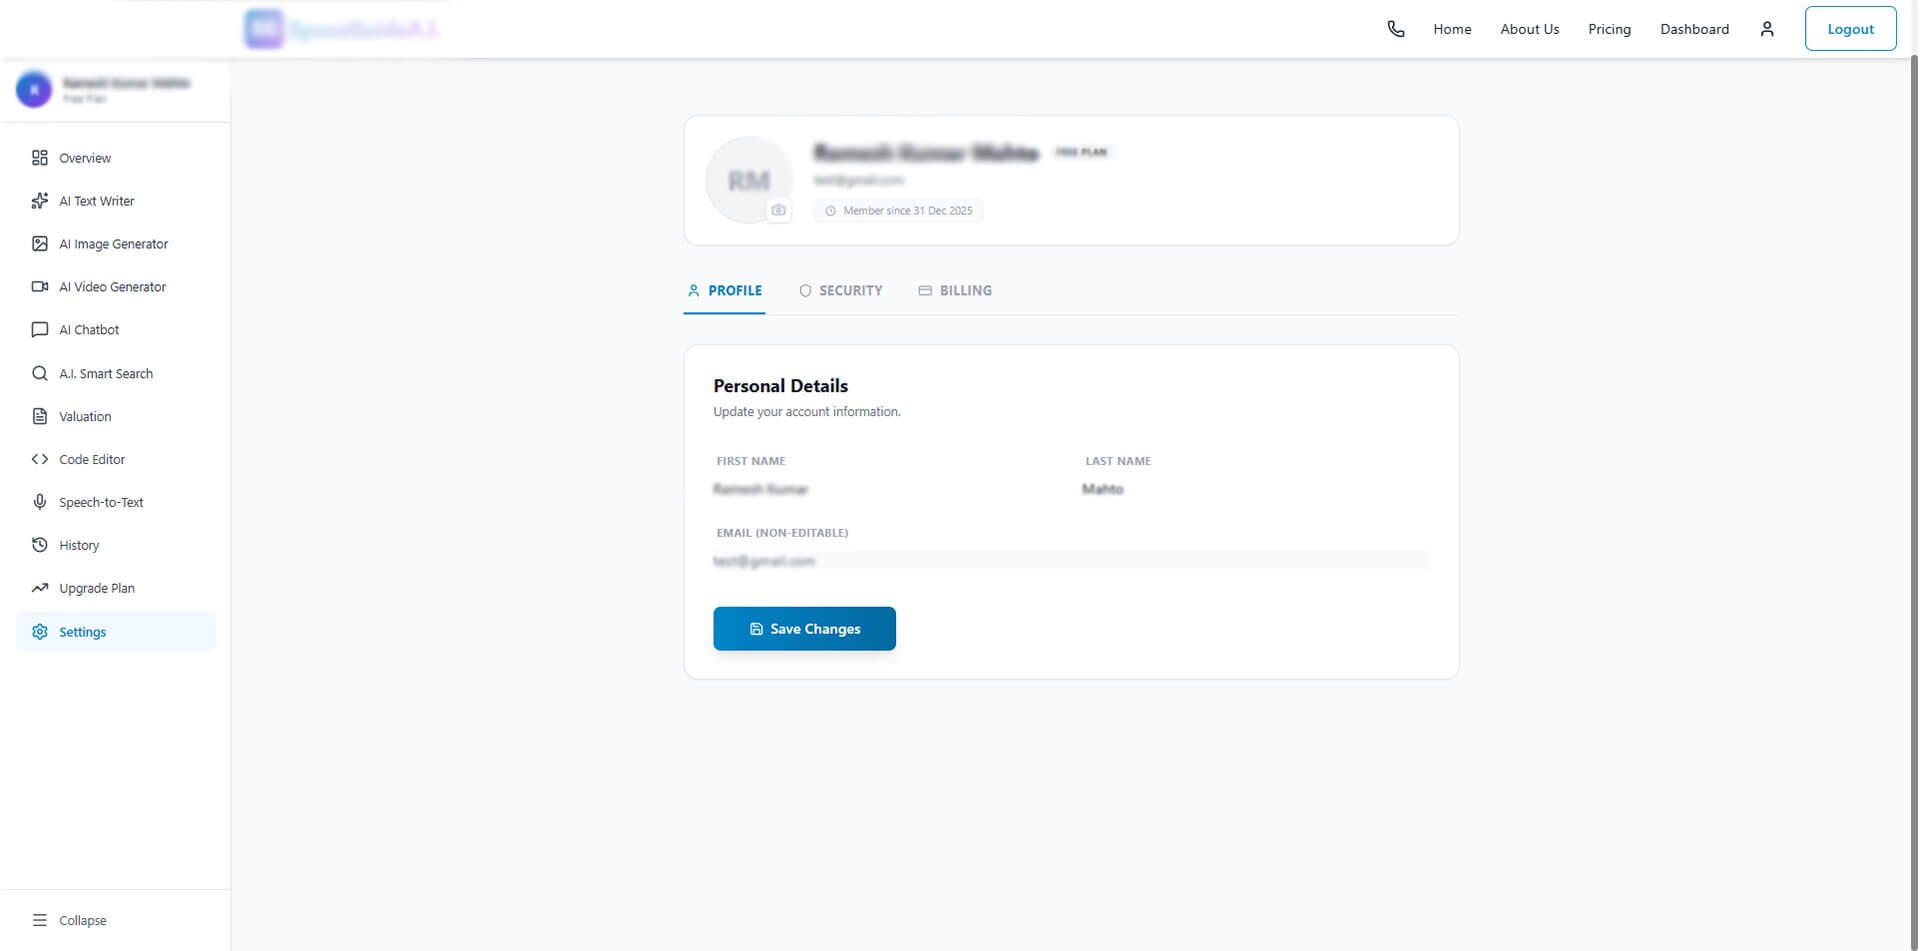
Task: Click the sidebar user avatar circle
Action: tap(34, 90)
